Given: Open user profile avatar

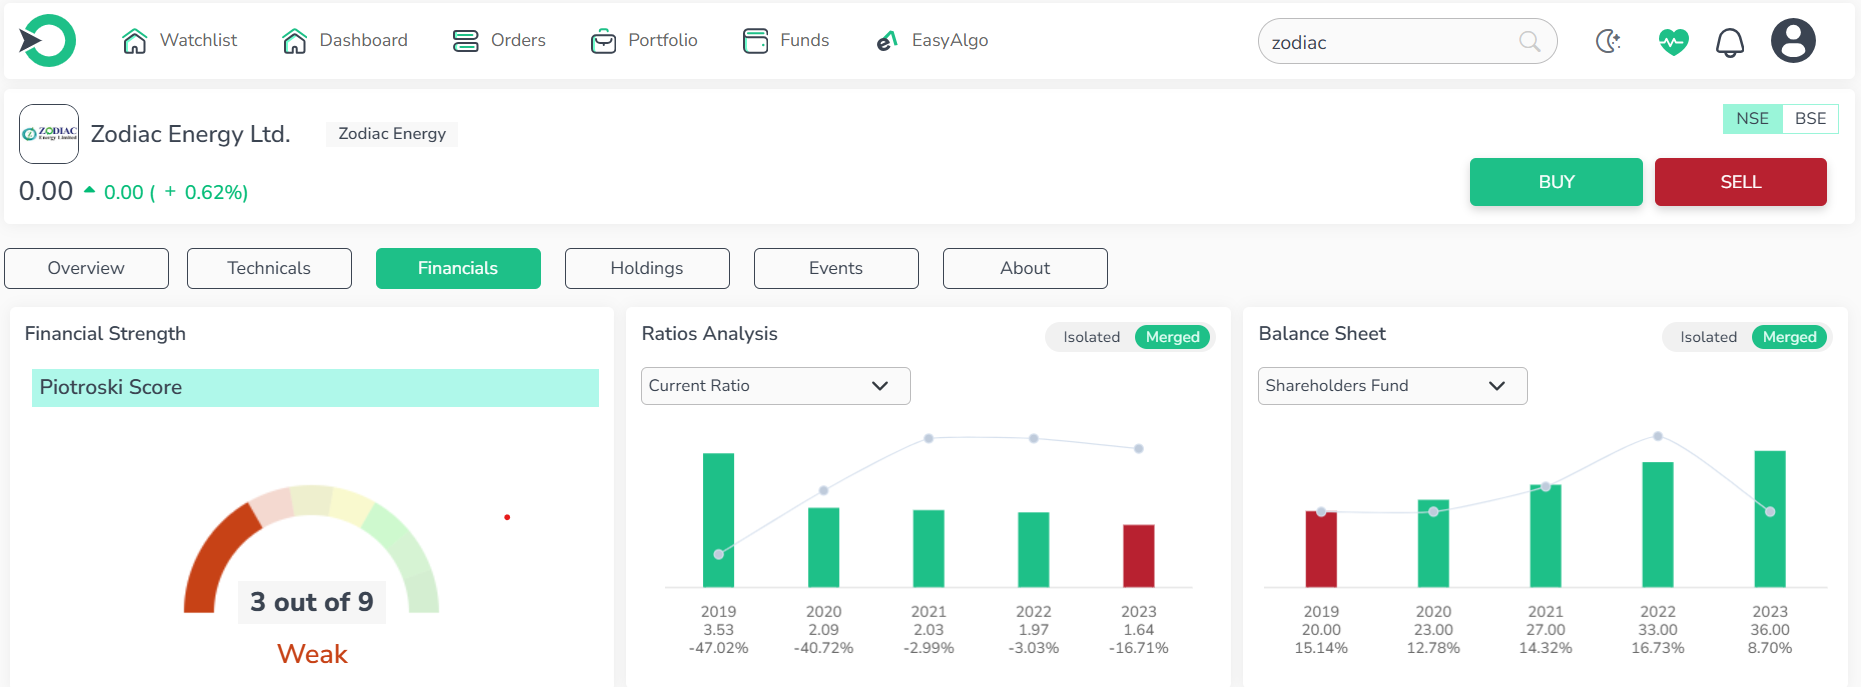Looking at the screenshot, I should coord(1793,41).
